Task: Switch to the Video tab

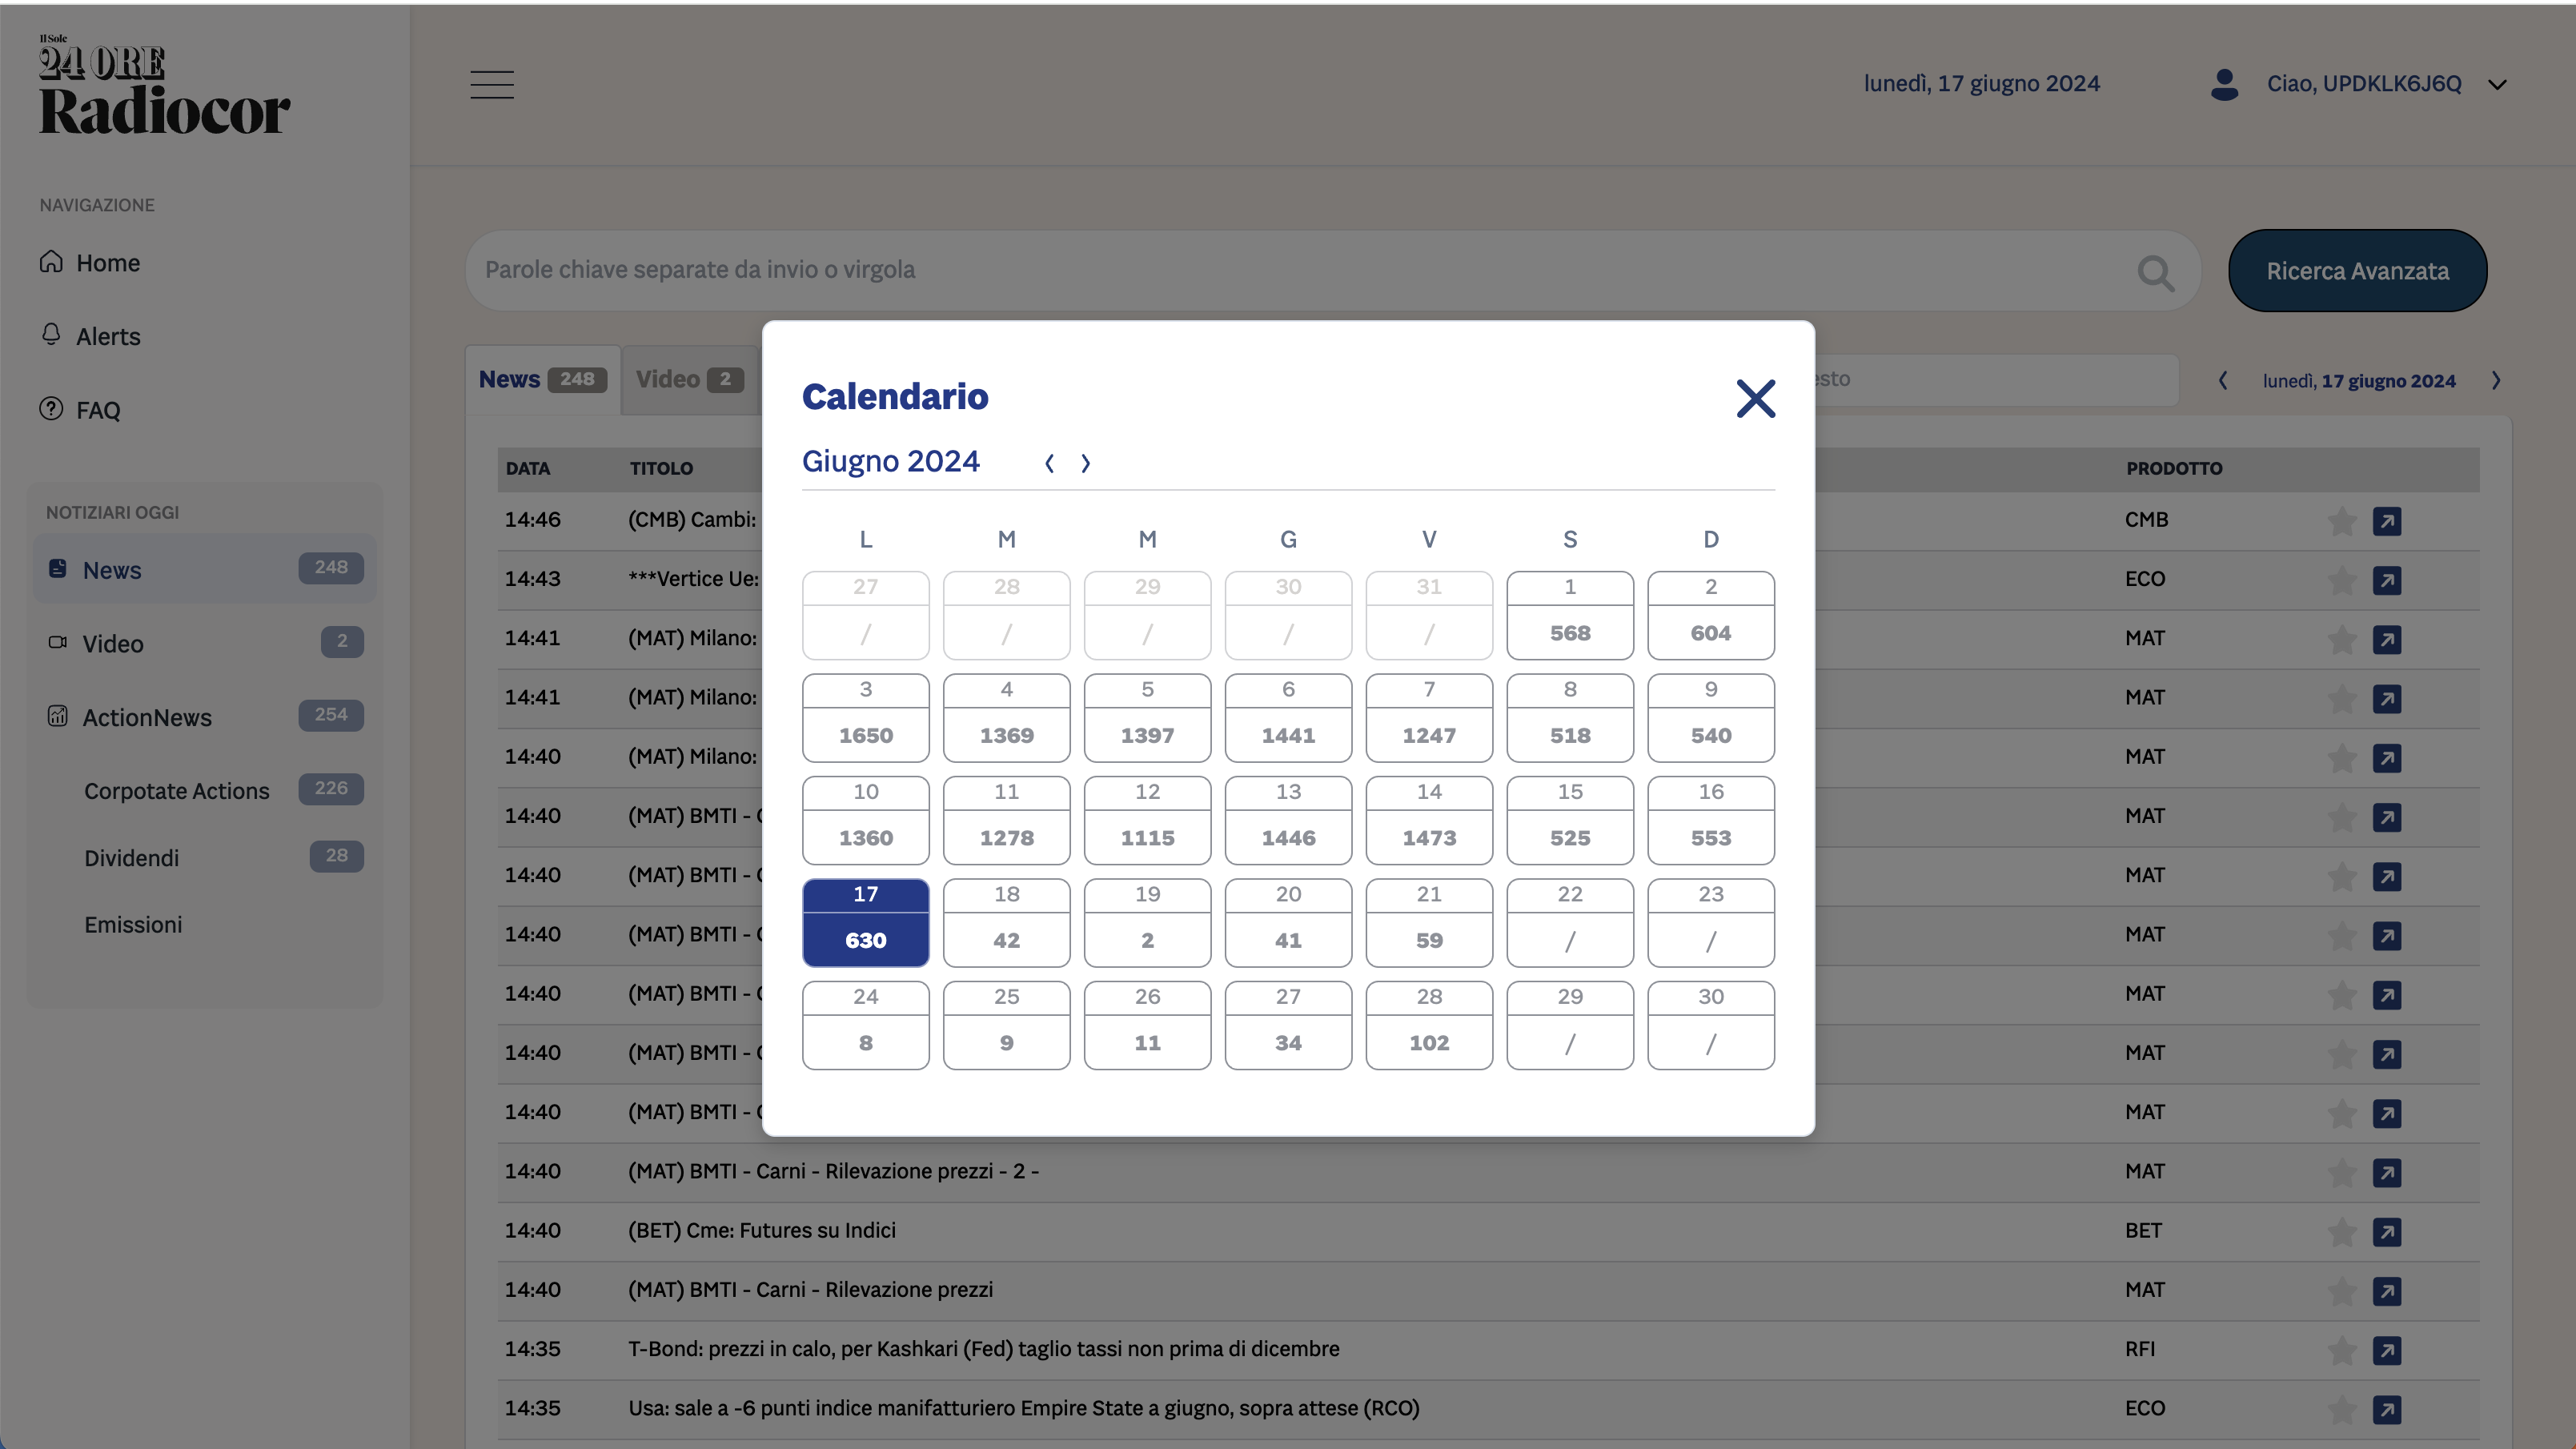Action: 686,379
